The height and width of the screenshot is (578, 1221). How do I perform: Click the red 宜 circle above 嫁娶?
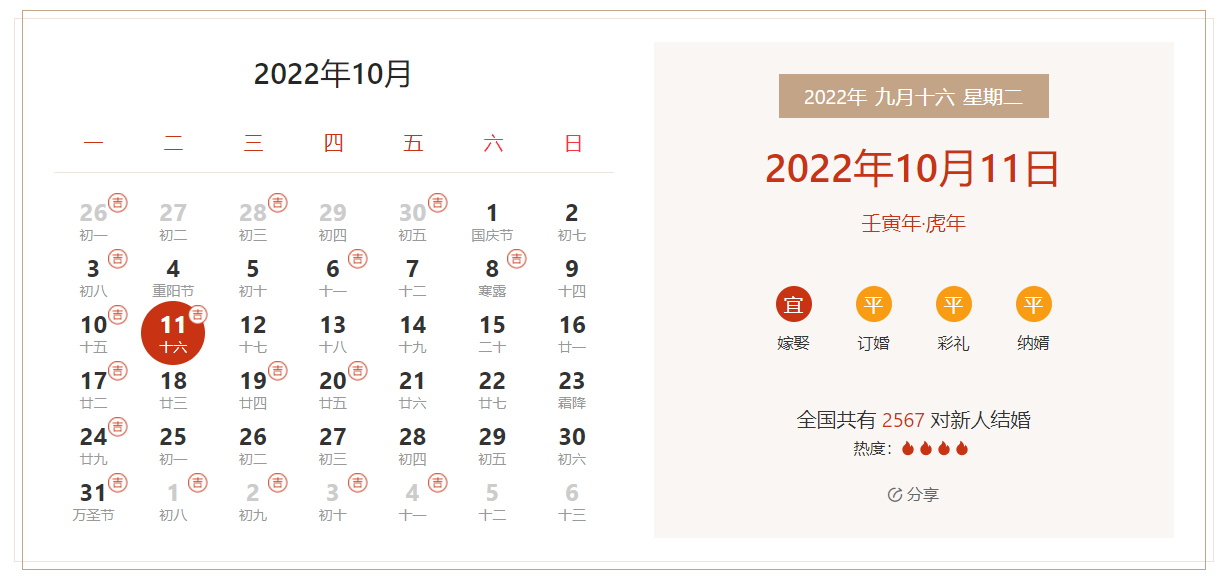(794, 305)
